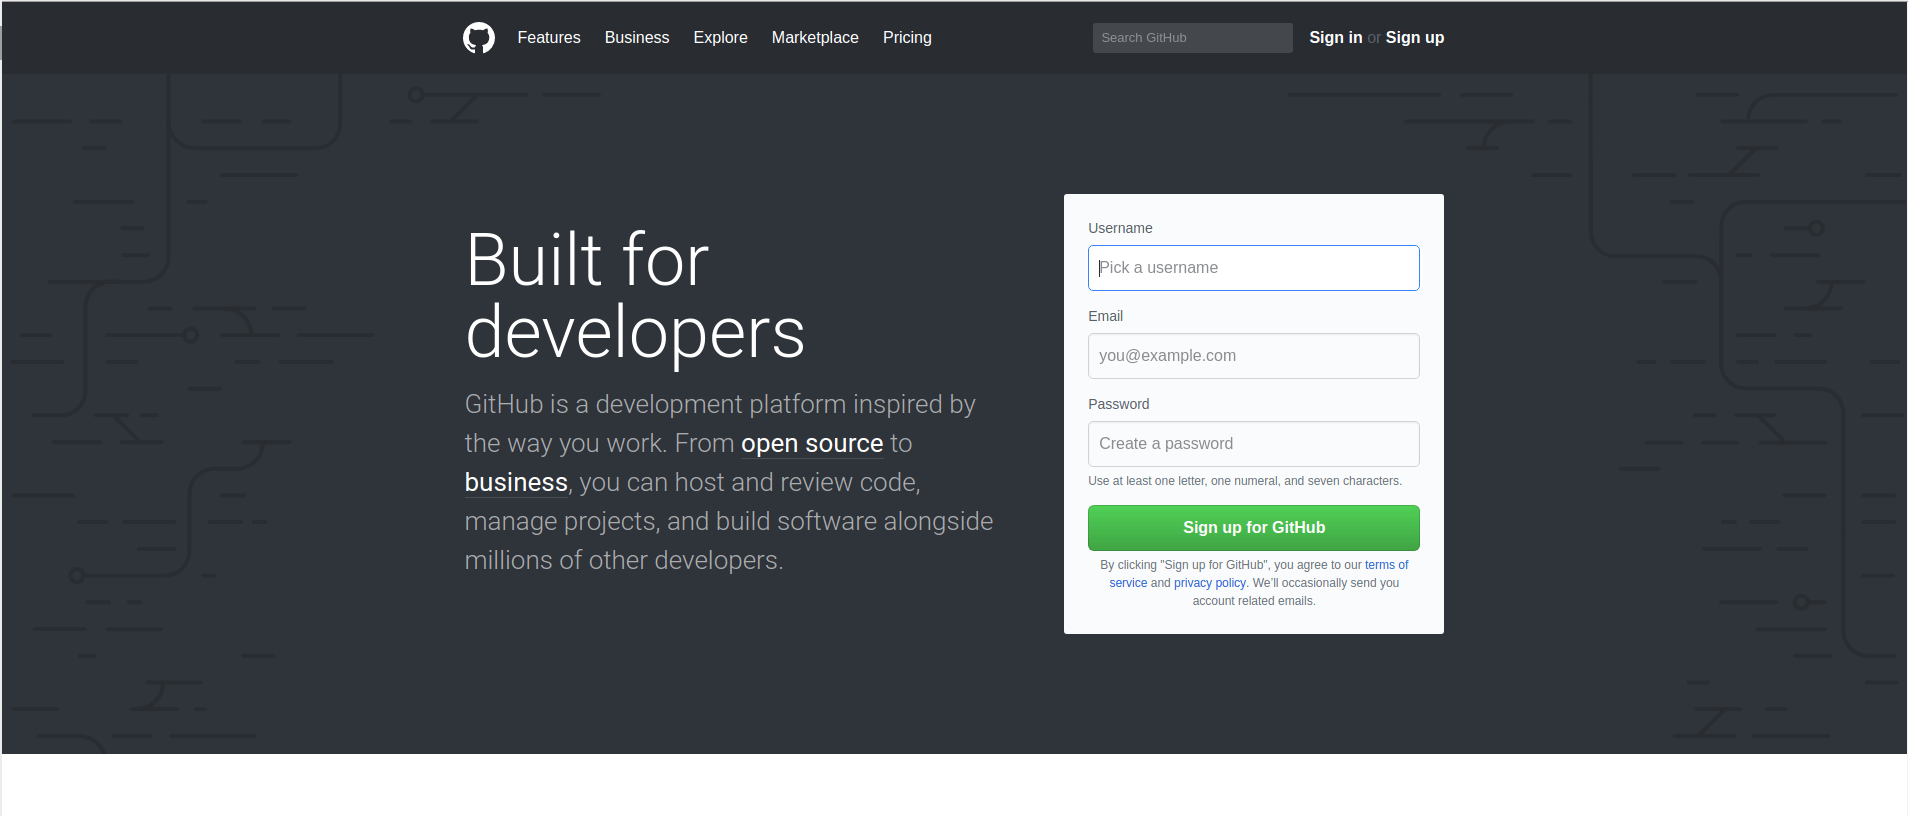The height and width of the screenshot is (816, 1908).
Task: Click the Built for developers heading
Action: [x=635, y=296]
